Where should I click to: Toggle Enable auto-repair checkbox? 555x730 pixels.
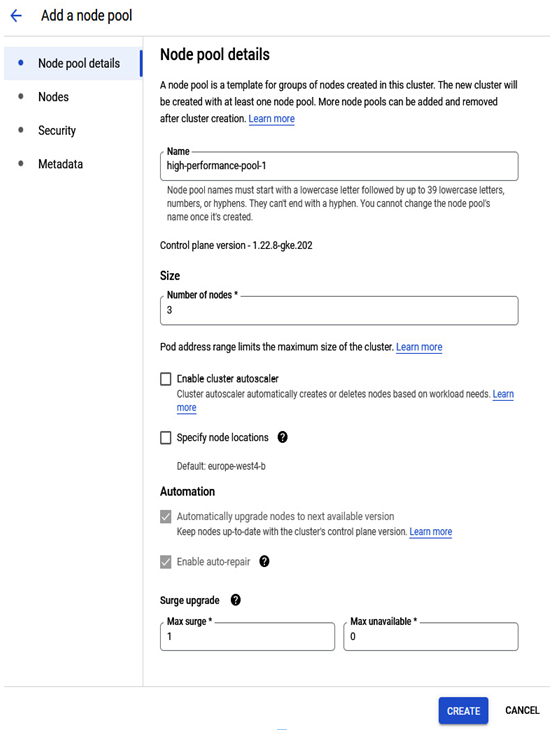click(x=166, y=562)
